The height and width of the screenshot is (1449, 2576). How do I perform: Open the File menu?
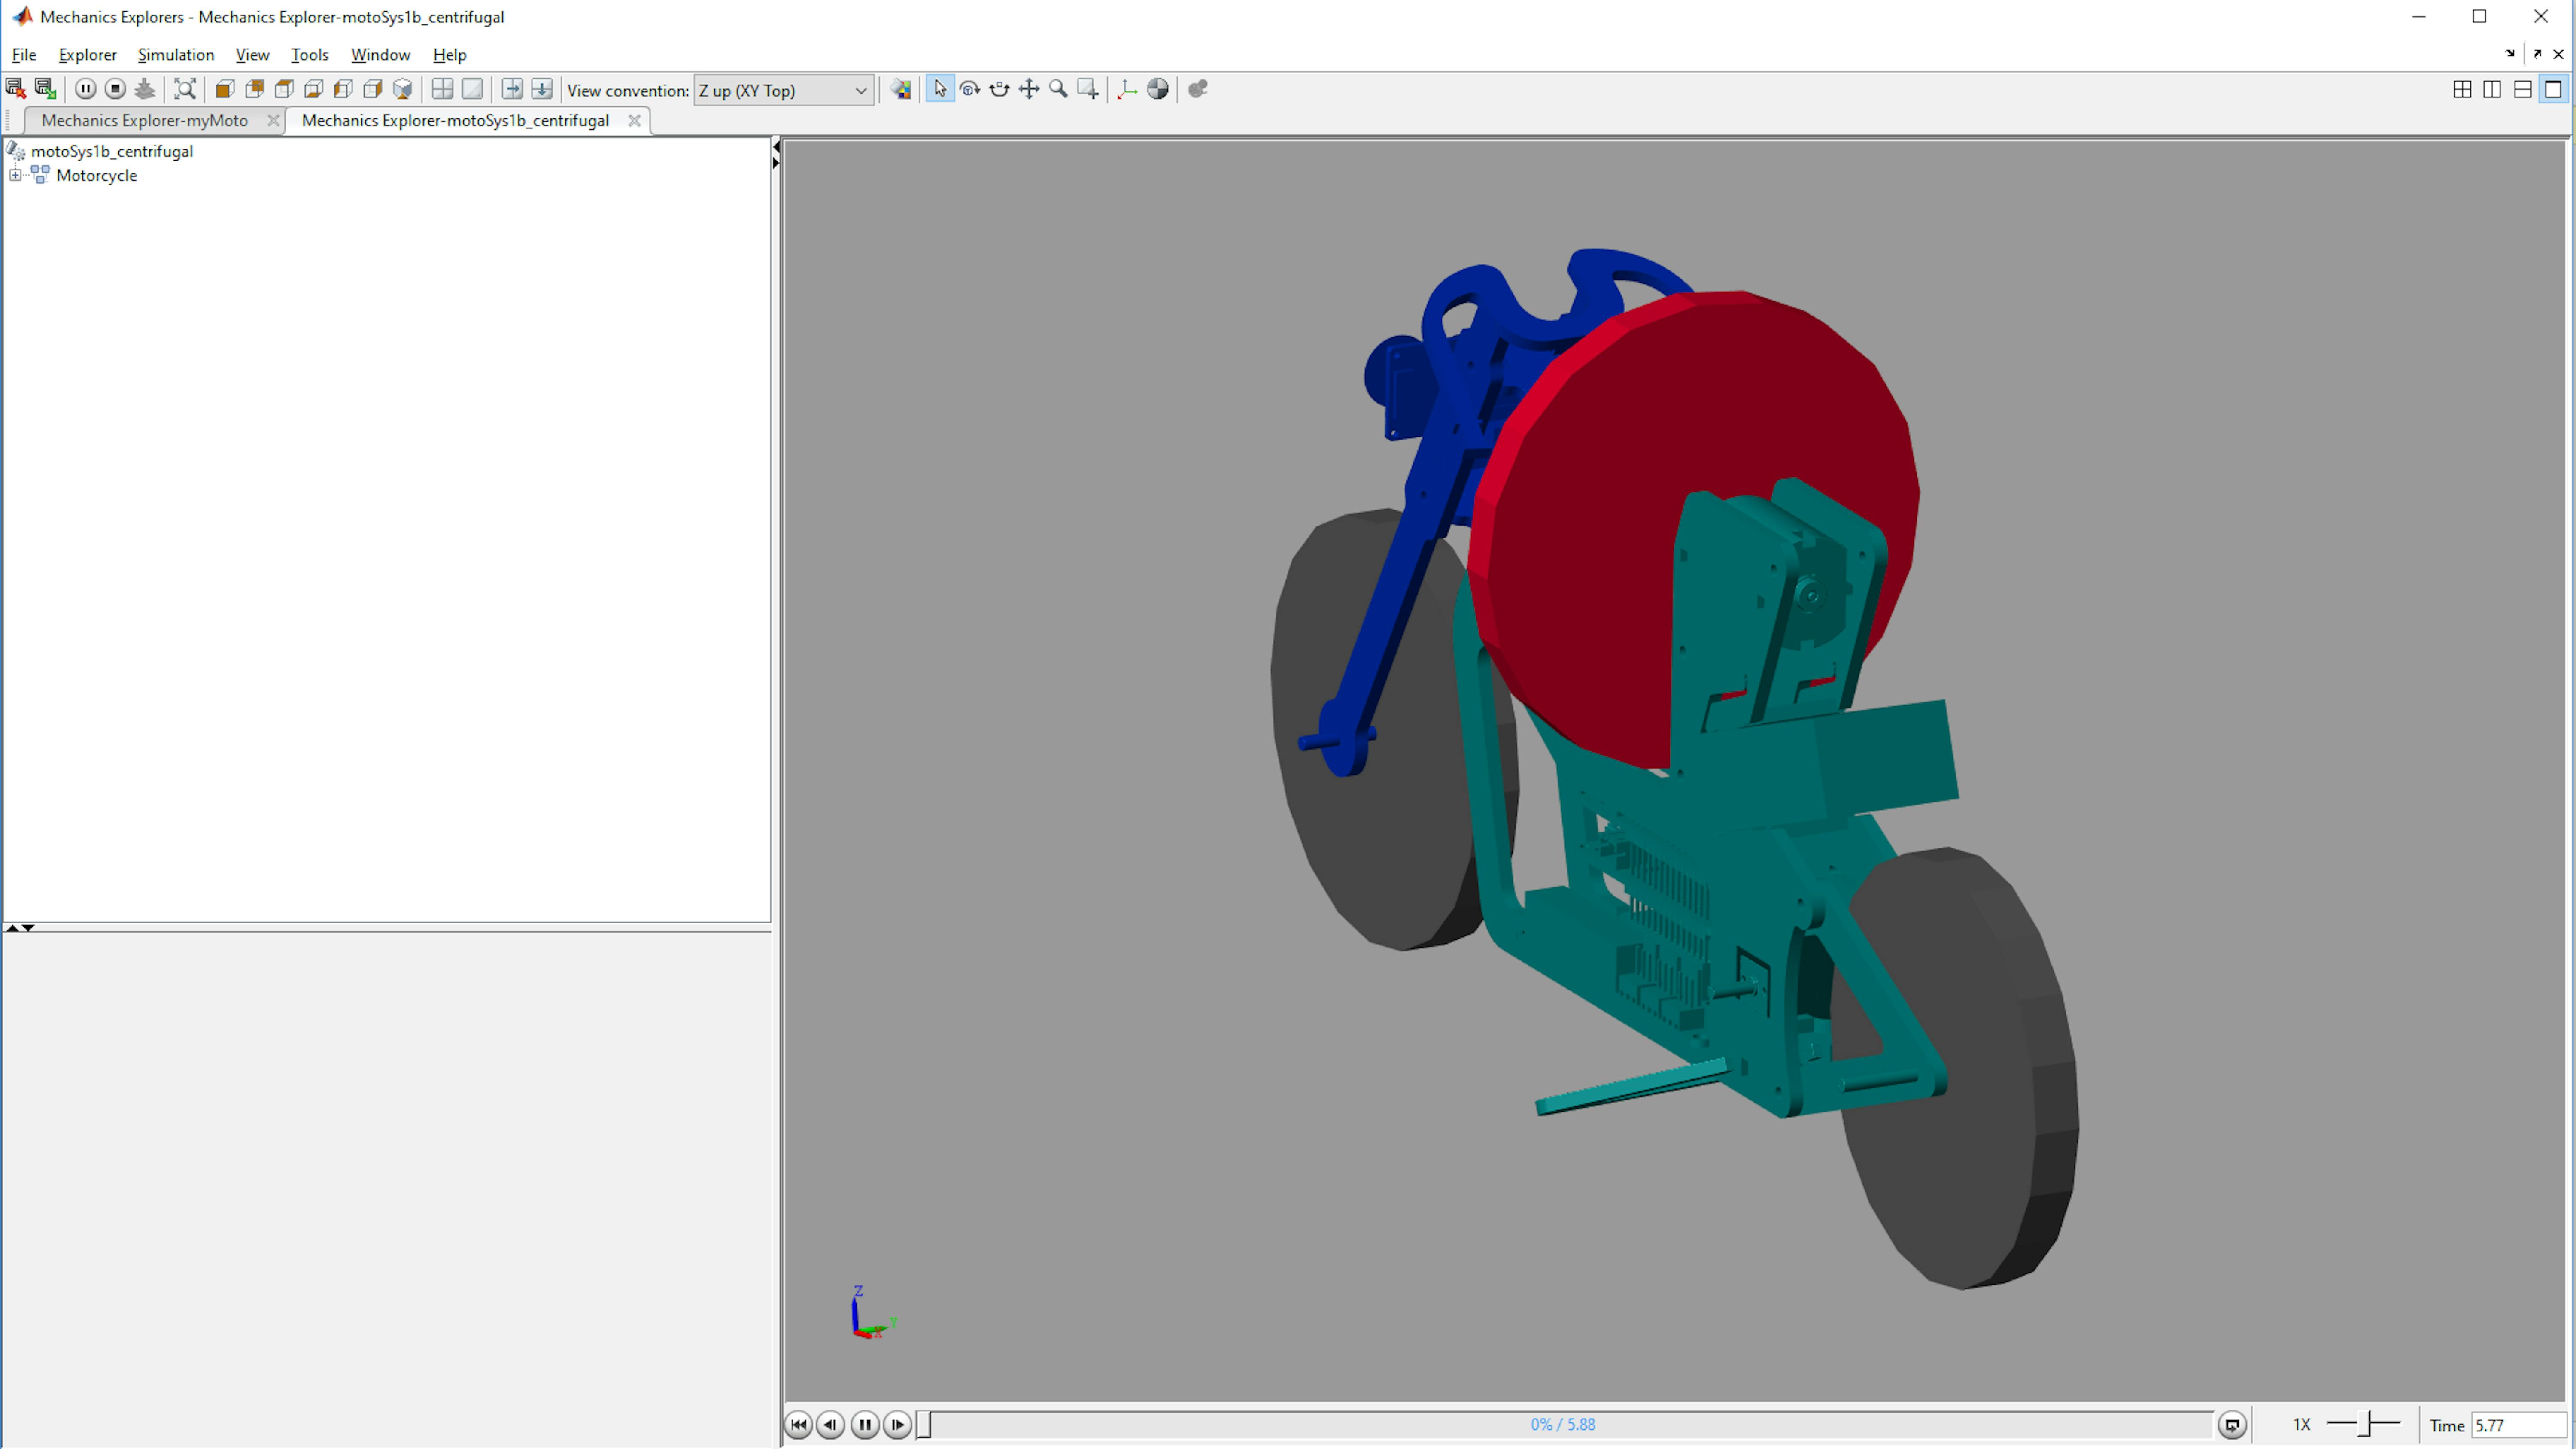click(x=24, y=54)
